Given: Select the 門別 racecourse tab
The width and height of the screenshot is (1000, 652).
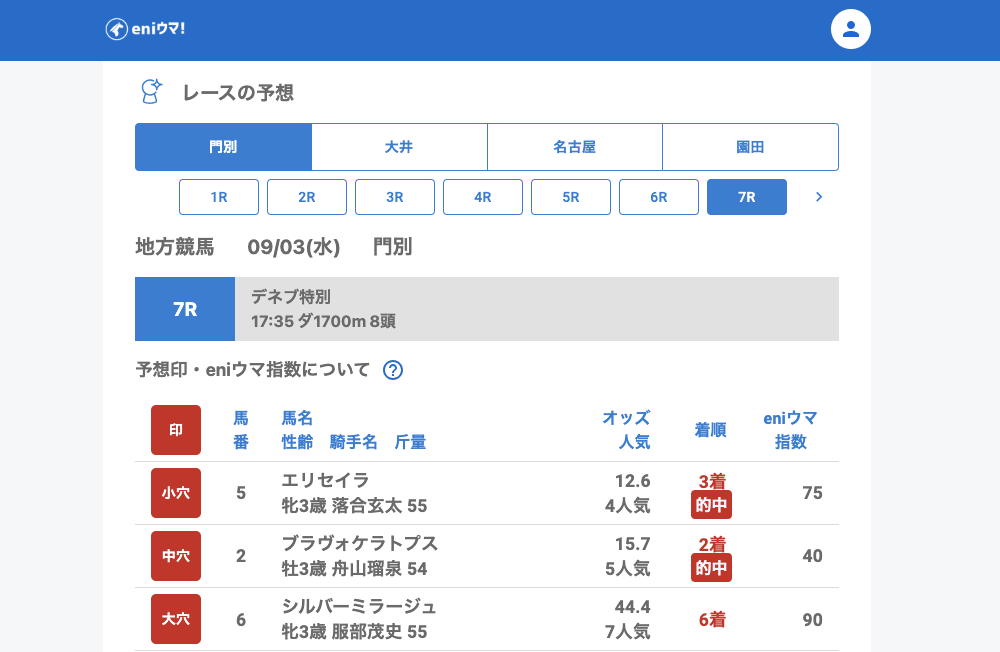Looking at the screenshot, I should point(223,147).
